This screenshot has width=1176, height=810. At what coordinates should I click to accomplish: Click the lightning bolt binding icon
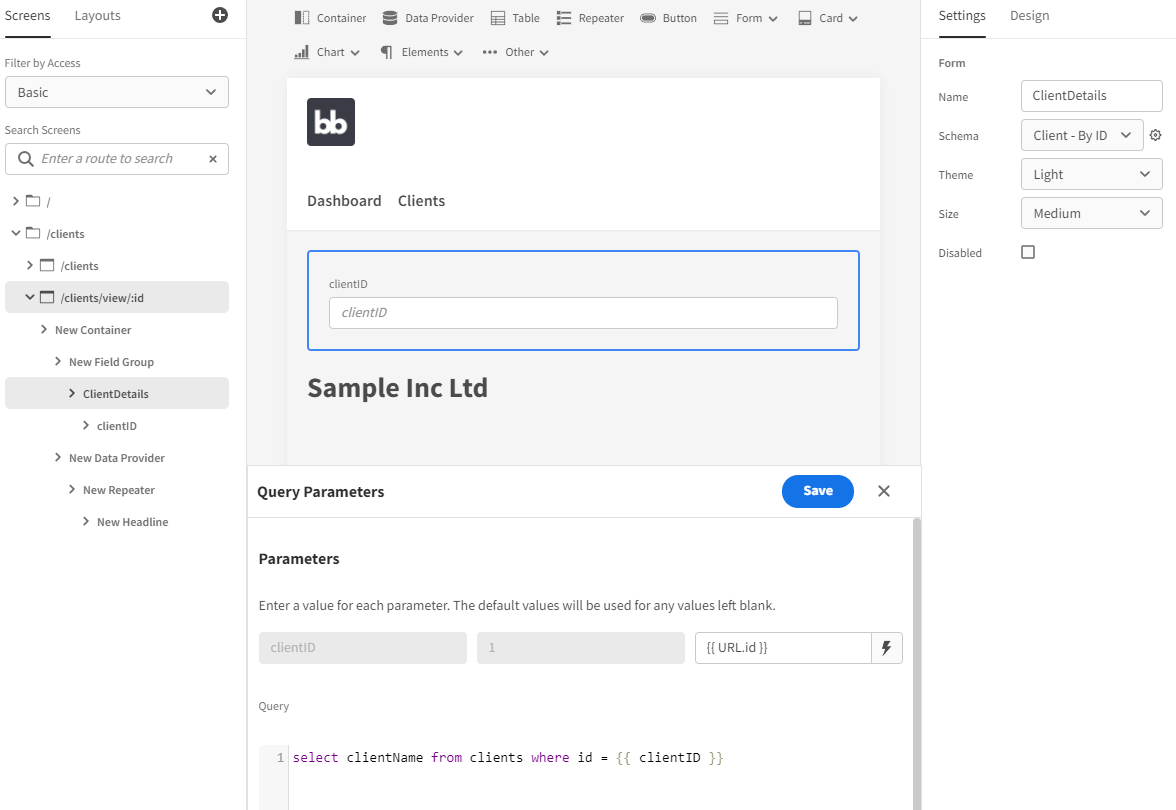(x=886, y=648)
